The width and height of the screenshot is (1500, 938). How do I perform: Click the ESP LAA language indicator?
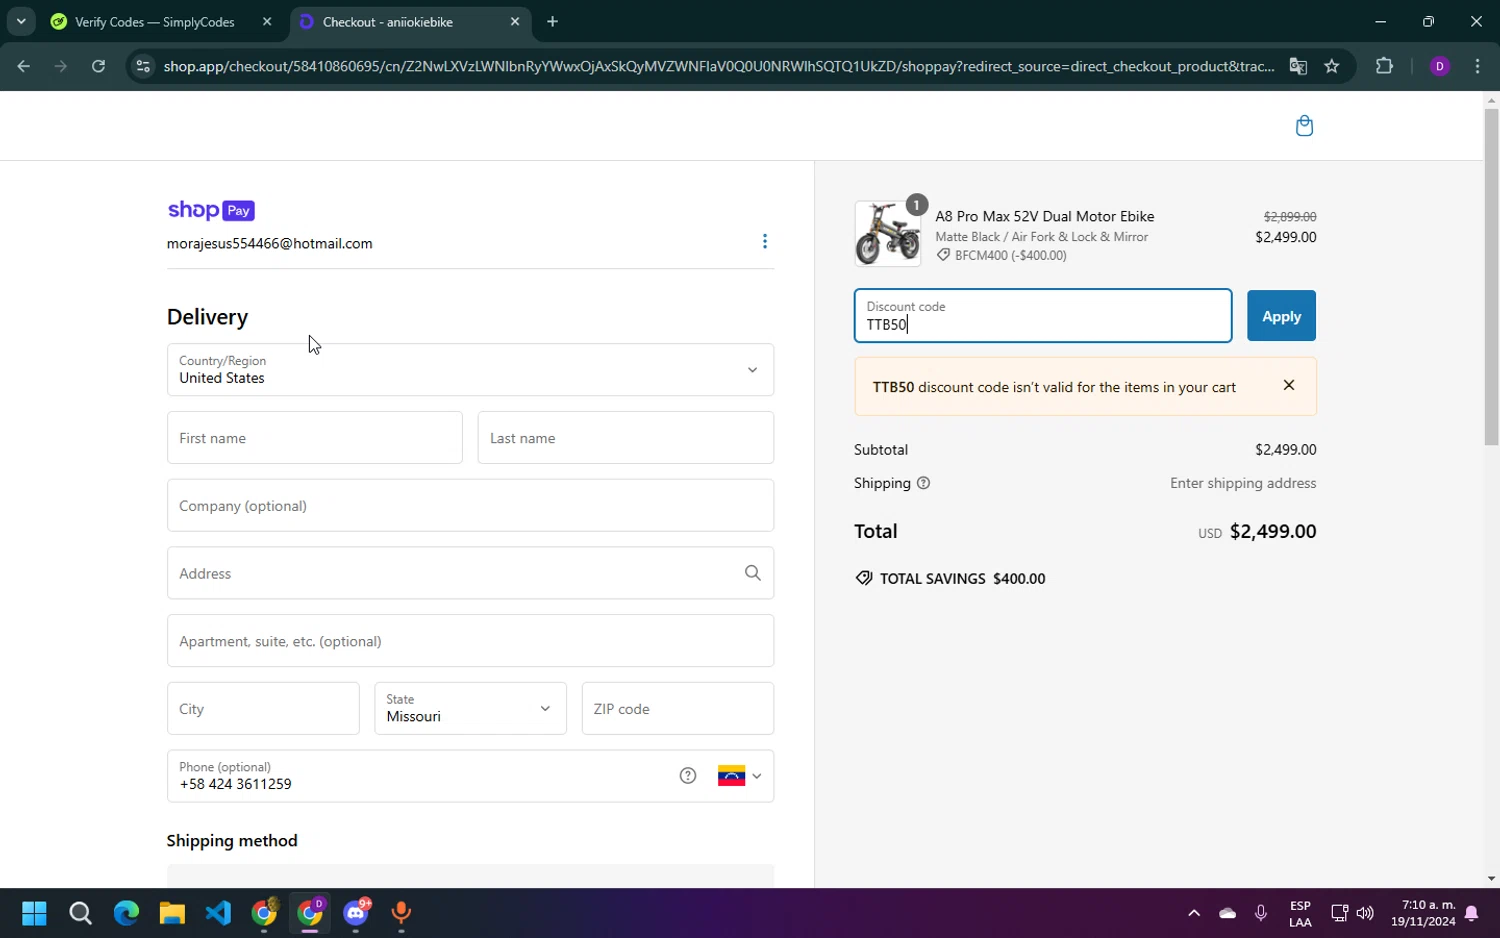(x=1300, y=913)
